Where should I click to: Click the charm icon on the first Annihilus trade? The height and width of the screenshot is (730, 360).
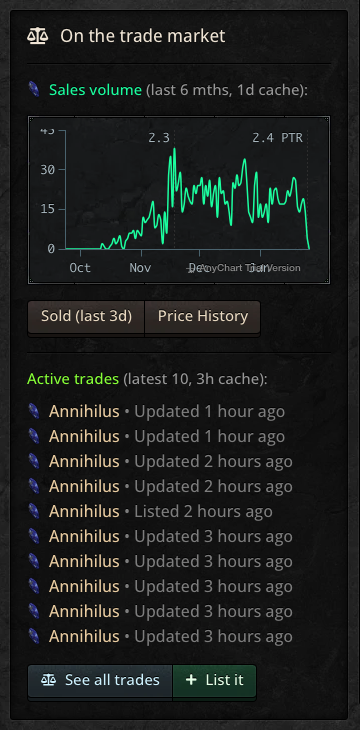[x=34, y=412]
